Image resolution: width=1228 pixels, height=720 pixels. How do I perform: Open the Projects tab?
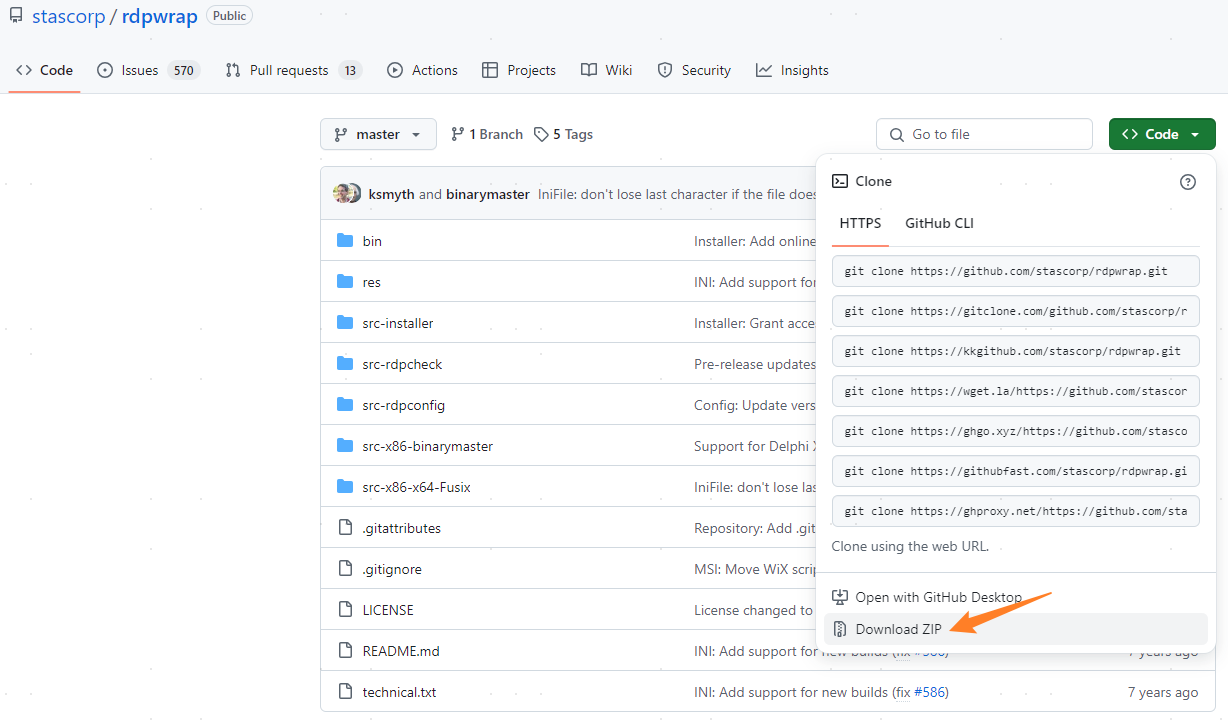pyautogui.click(x=518, y=70)
